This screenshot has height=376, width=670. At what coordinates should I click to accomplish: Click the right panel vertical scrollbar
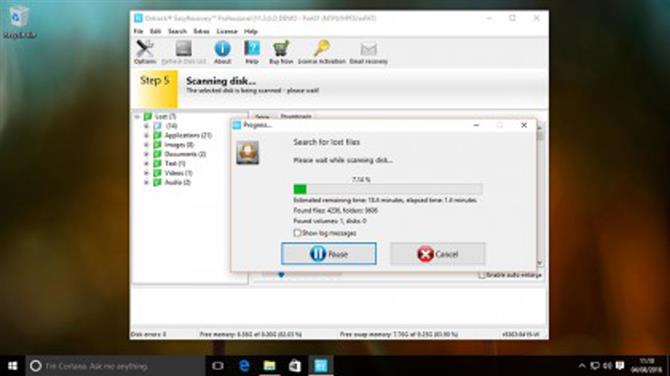tap(540, 195)
